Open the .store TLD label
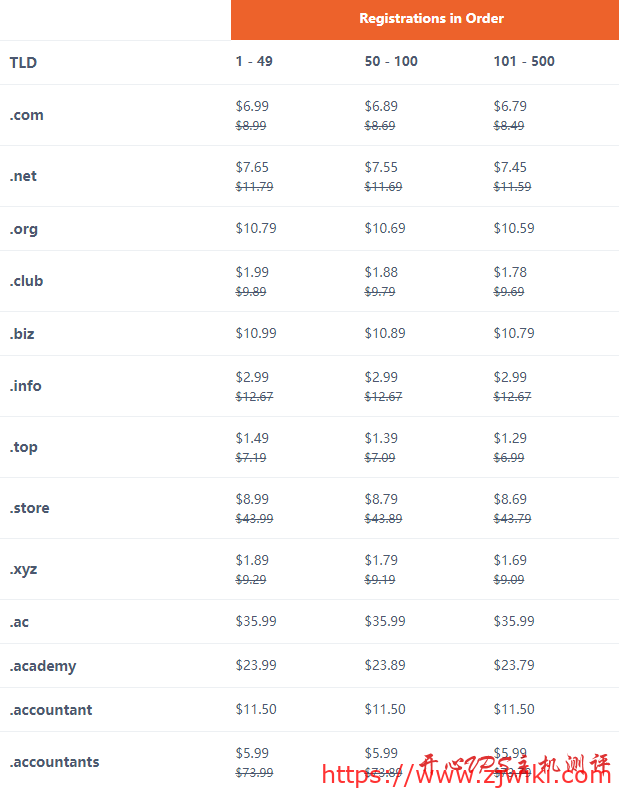The image size is (619, 792). [30, 508]
